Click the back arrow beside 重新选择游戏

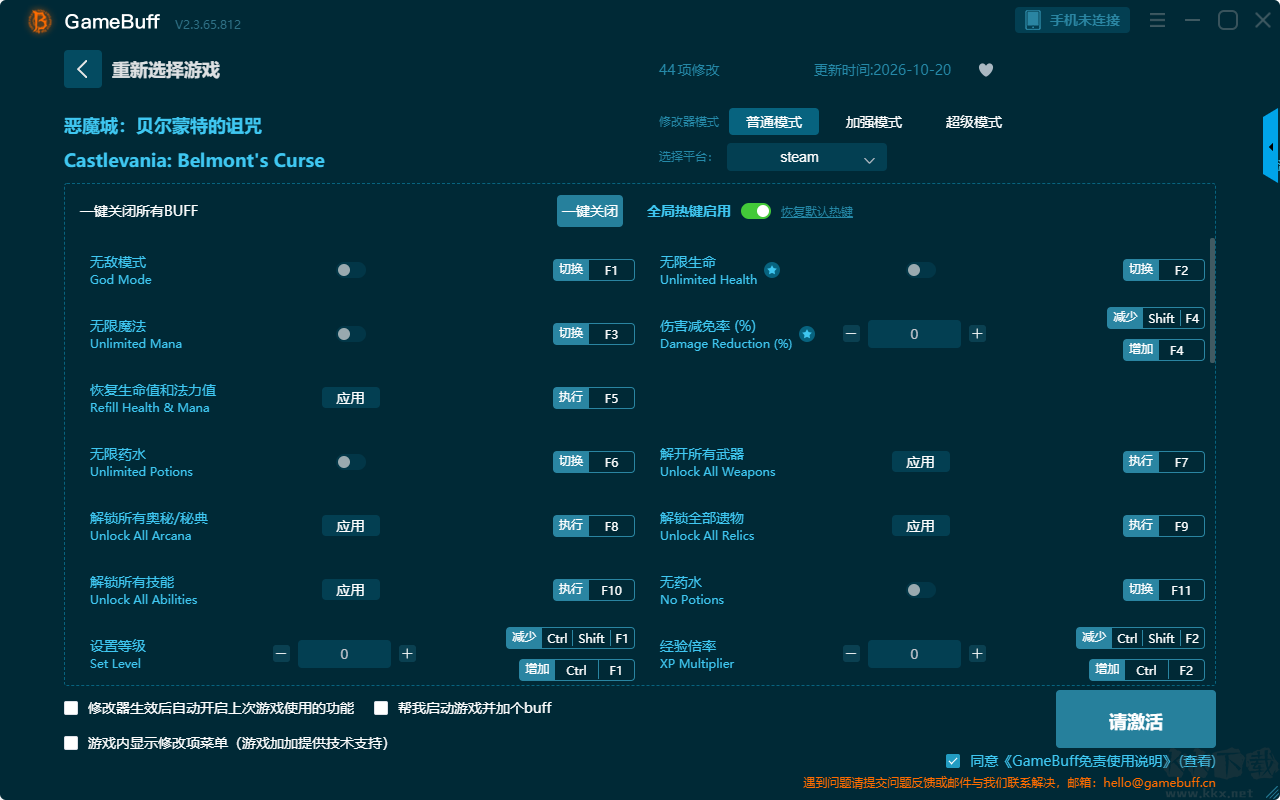point(83,69)
